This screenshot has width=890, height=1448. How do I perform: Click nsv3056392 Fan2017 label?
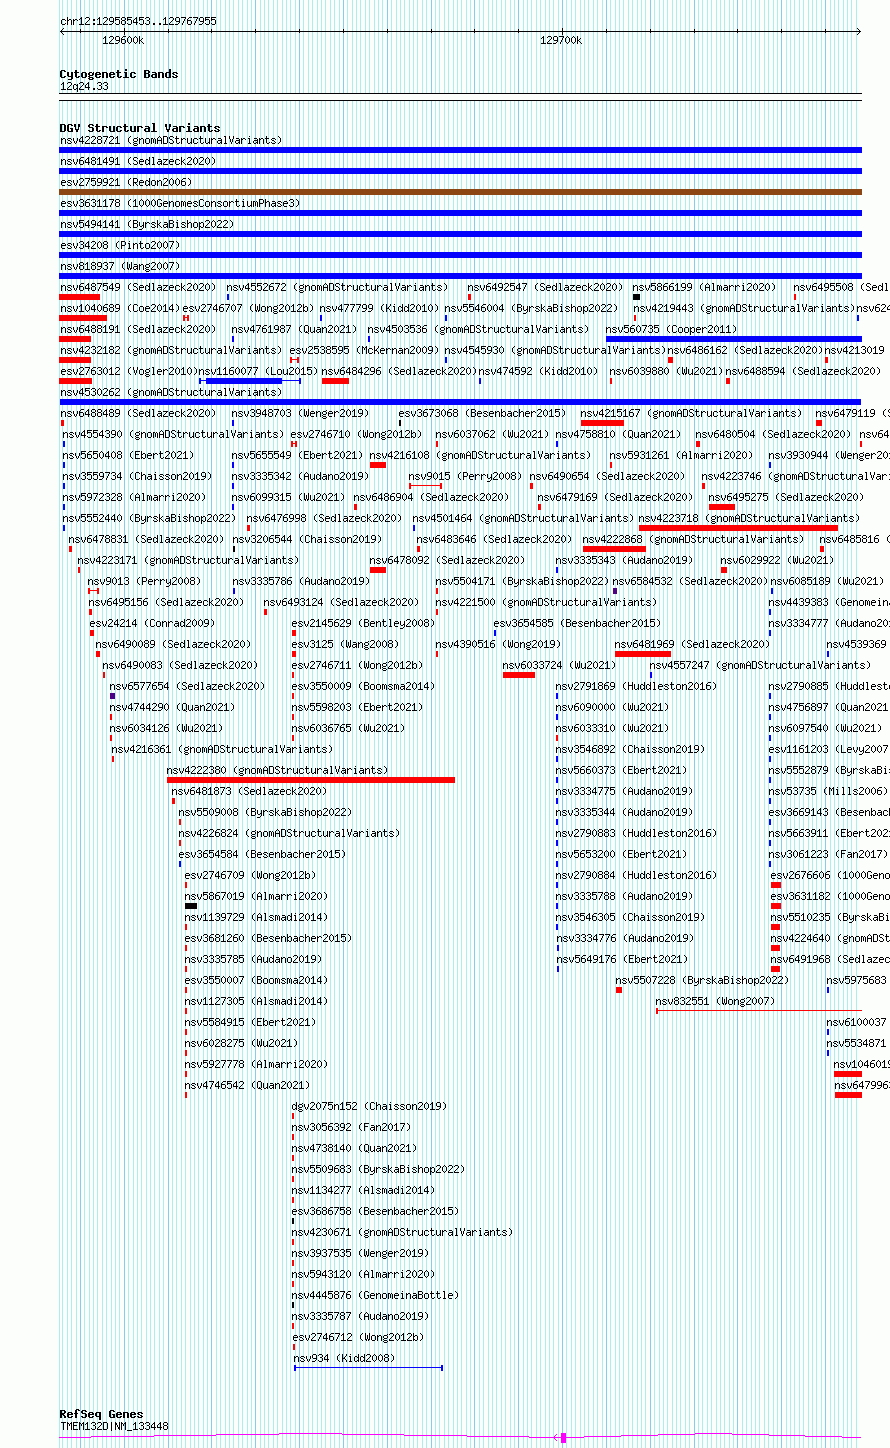(351, 1127)
